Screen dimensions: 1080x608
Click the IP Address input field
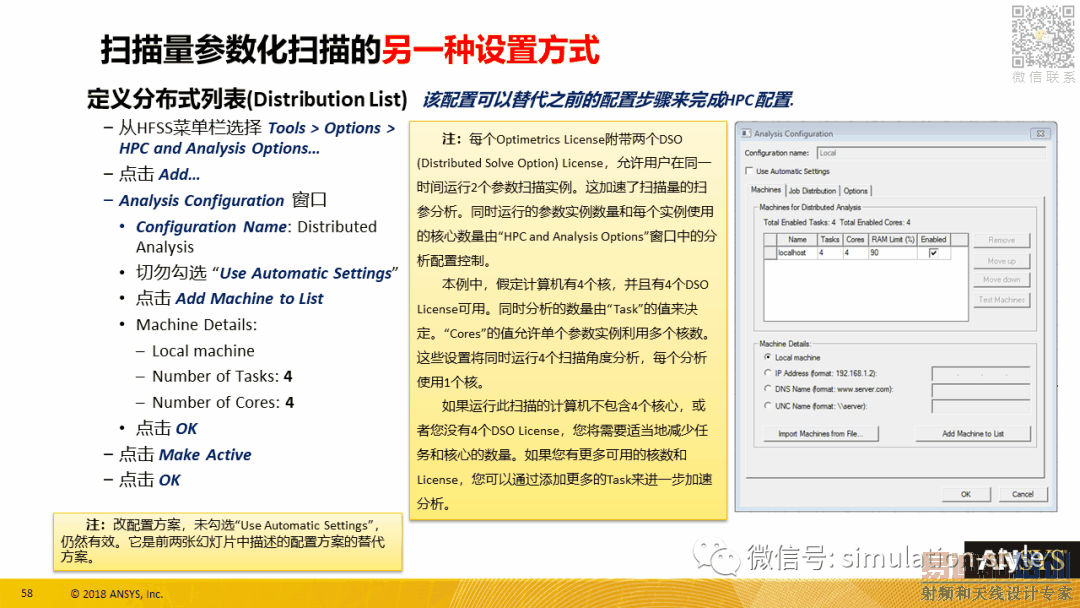tap(981, 374)
